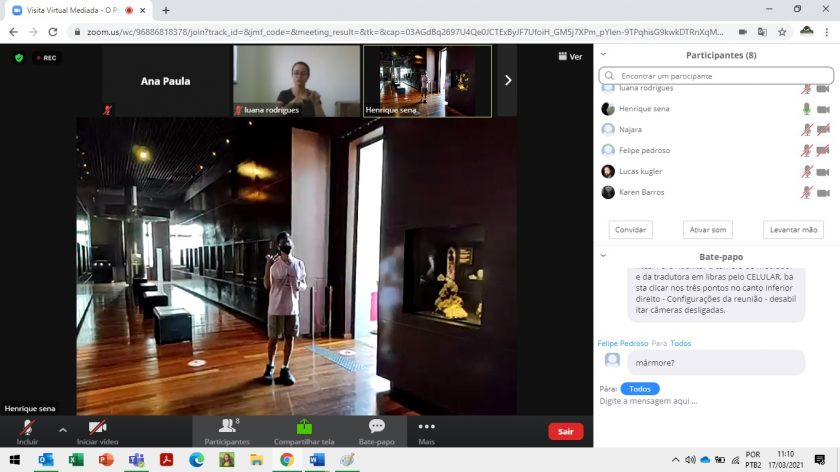Click green shield encryption info icon
The image size is (840, 472).
click(19, 57)
